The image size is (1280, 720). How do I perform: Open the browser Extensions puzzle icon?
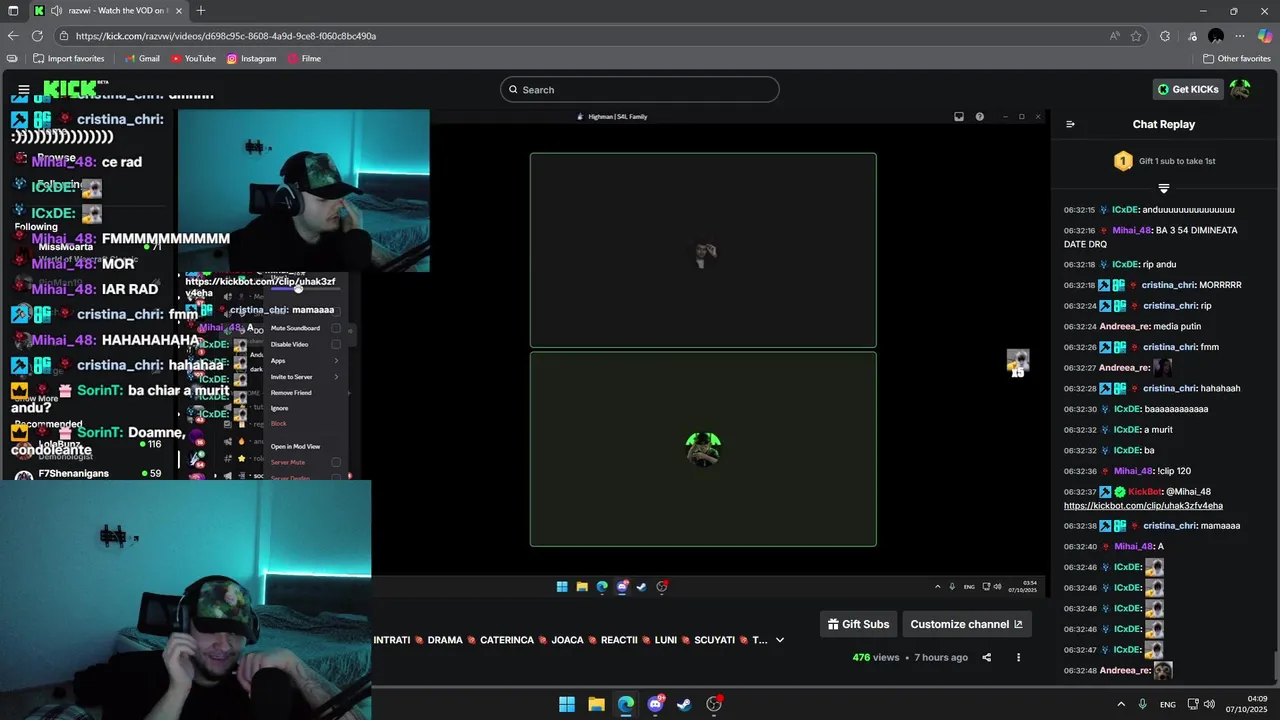[1165, 36]
